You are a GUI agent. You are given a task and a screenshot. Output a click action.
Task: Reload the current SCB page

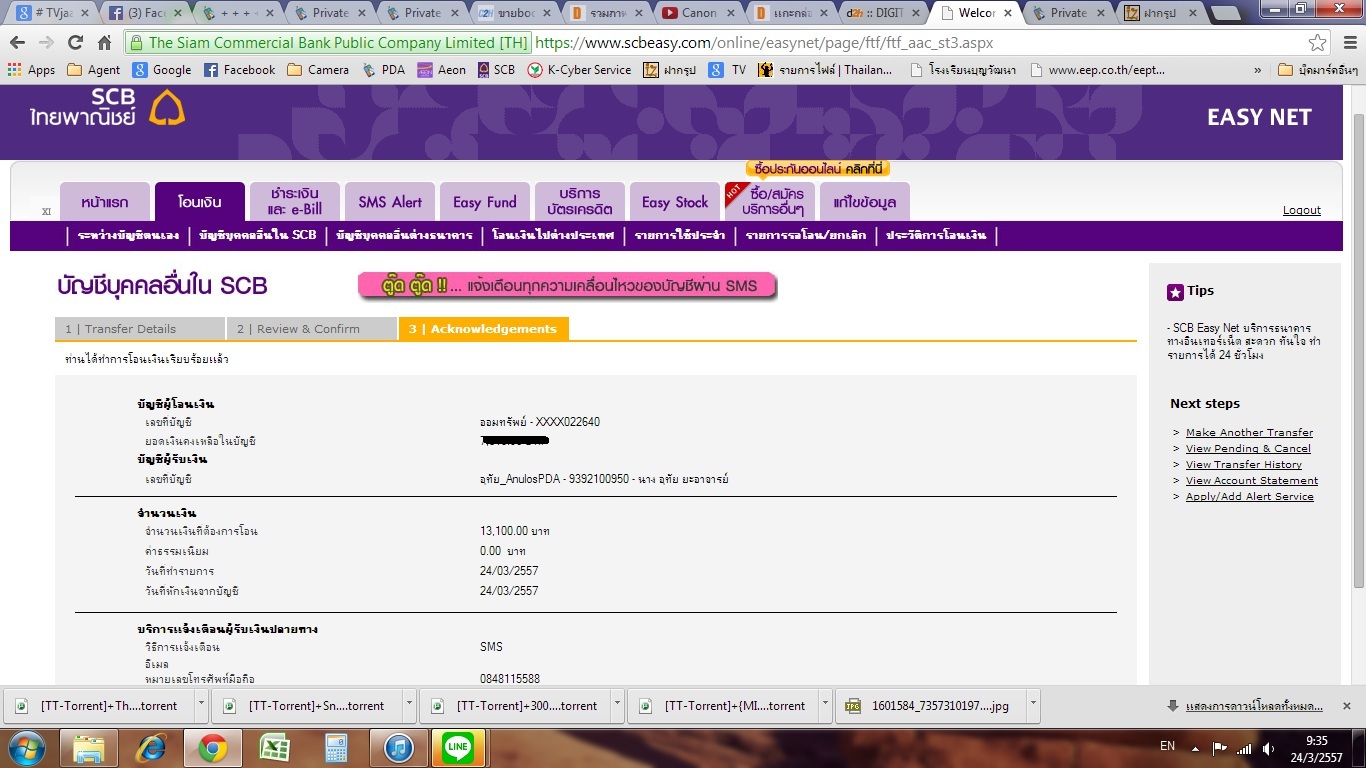coord(75,43)
